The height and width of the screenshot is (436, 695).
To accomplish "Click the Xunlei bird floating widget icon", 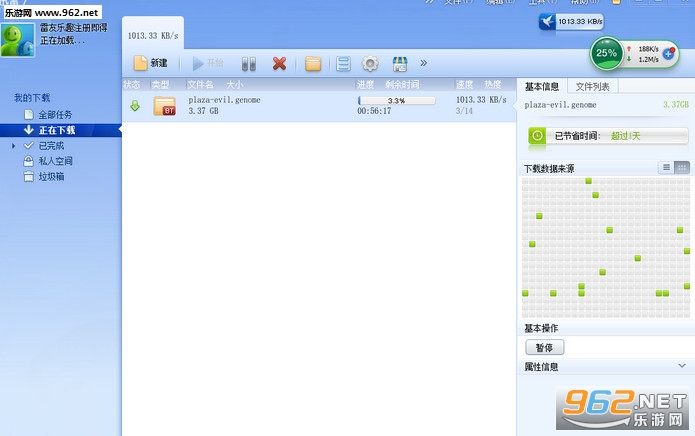I will coord(547,21).
